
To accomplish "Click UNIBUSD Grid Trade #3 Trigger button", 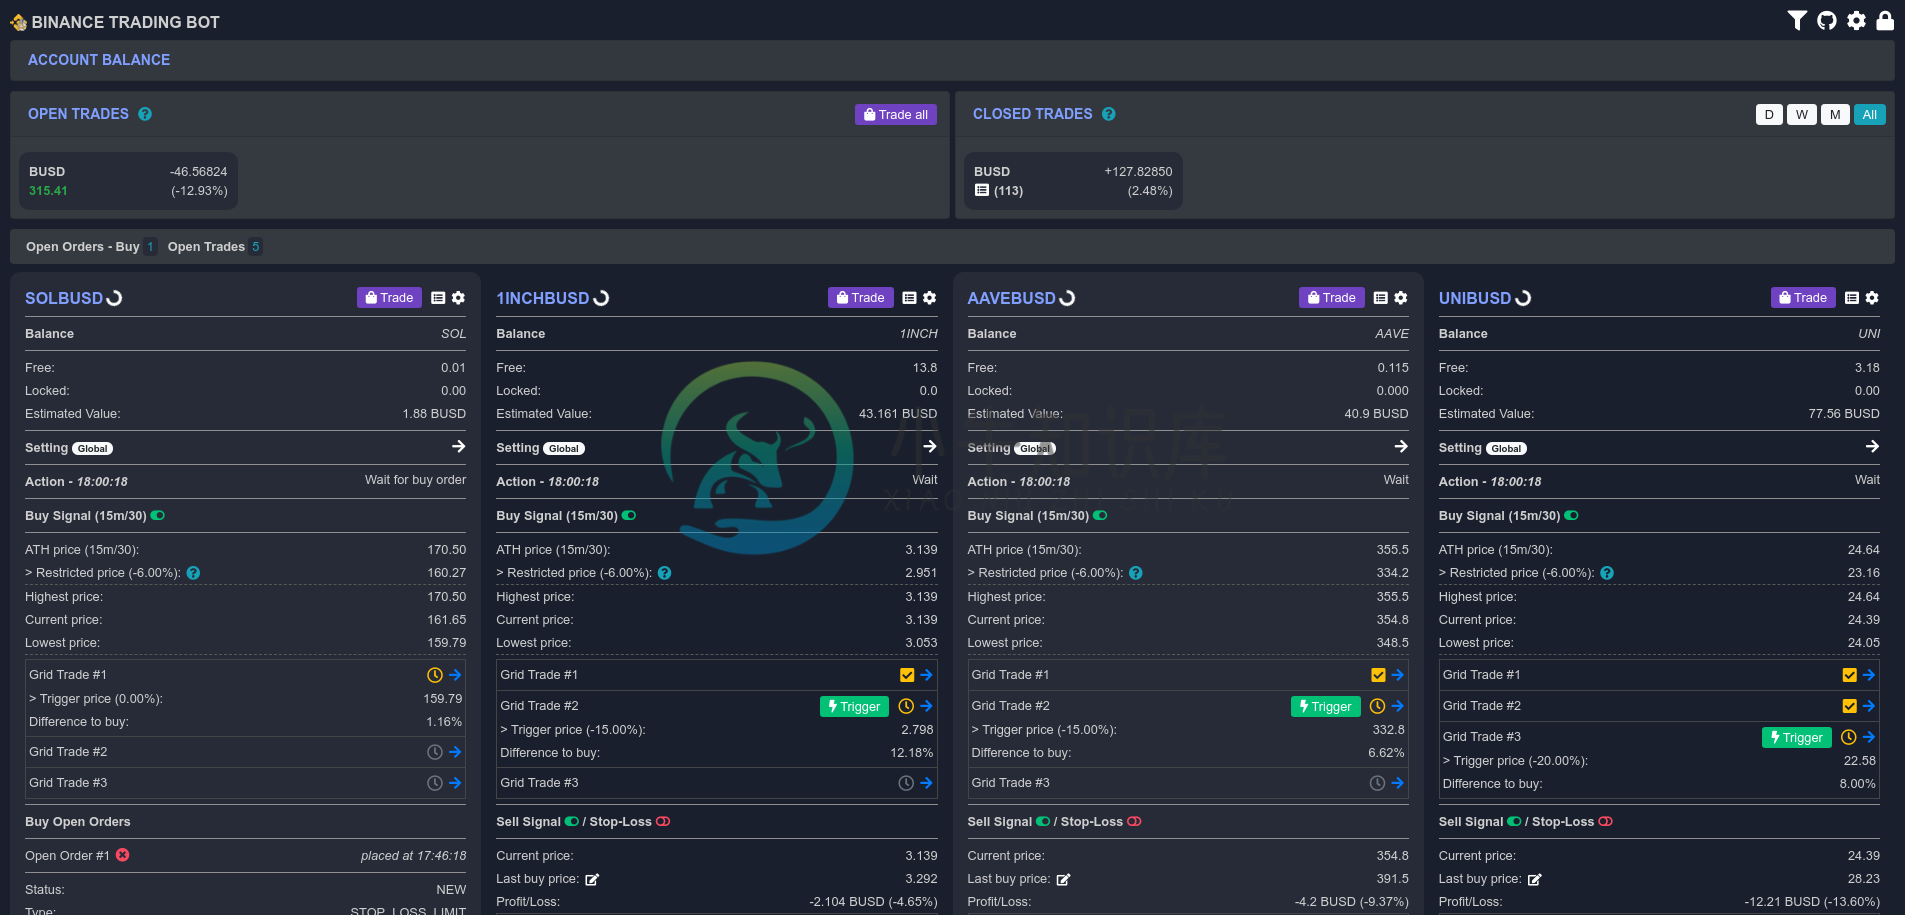I will pos(1796,738).
